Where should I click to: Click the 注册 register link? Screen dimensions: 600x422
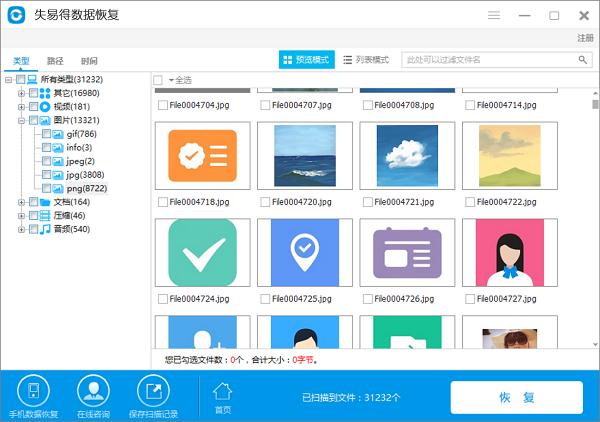pyautogui.click(x=585, y=38)
